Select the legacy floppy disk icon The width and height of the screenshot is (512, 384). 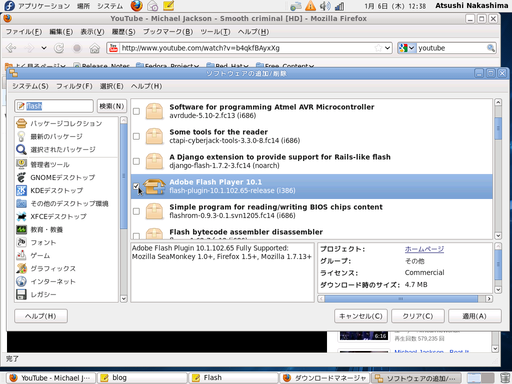(21, 294)
